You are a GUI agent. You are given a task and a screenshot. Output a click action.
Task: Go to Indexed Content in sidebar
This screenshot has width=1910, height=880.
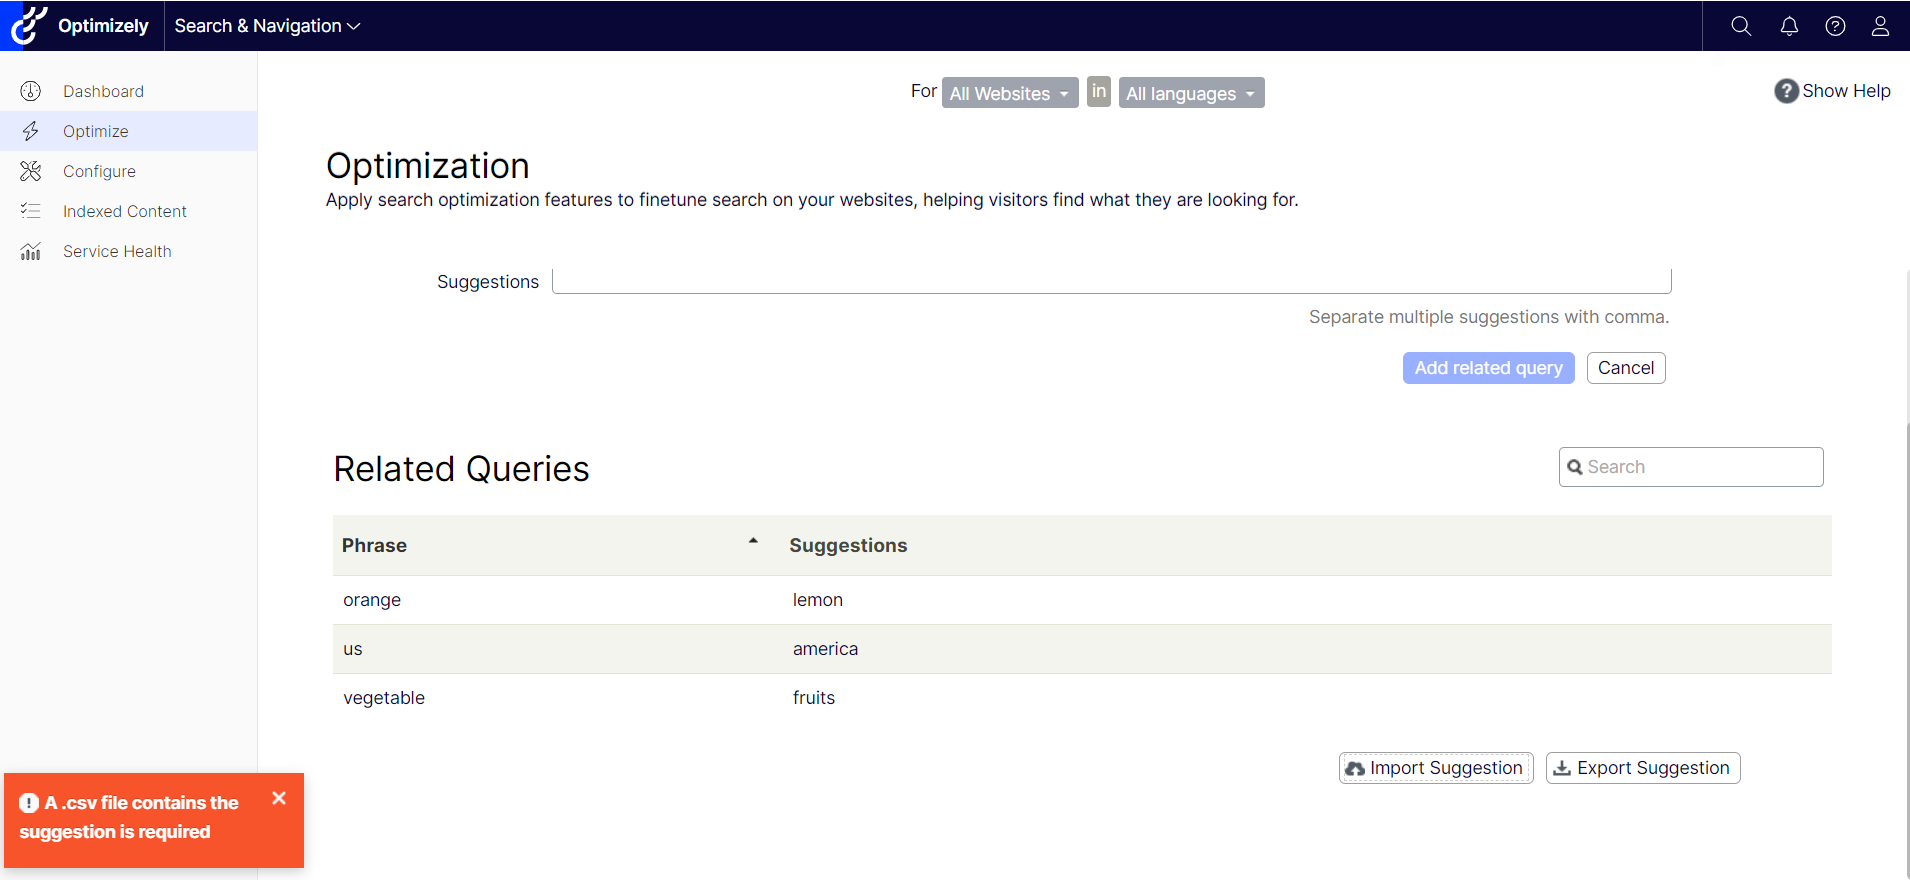pyautogui.click(x=124, y=211)
